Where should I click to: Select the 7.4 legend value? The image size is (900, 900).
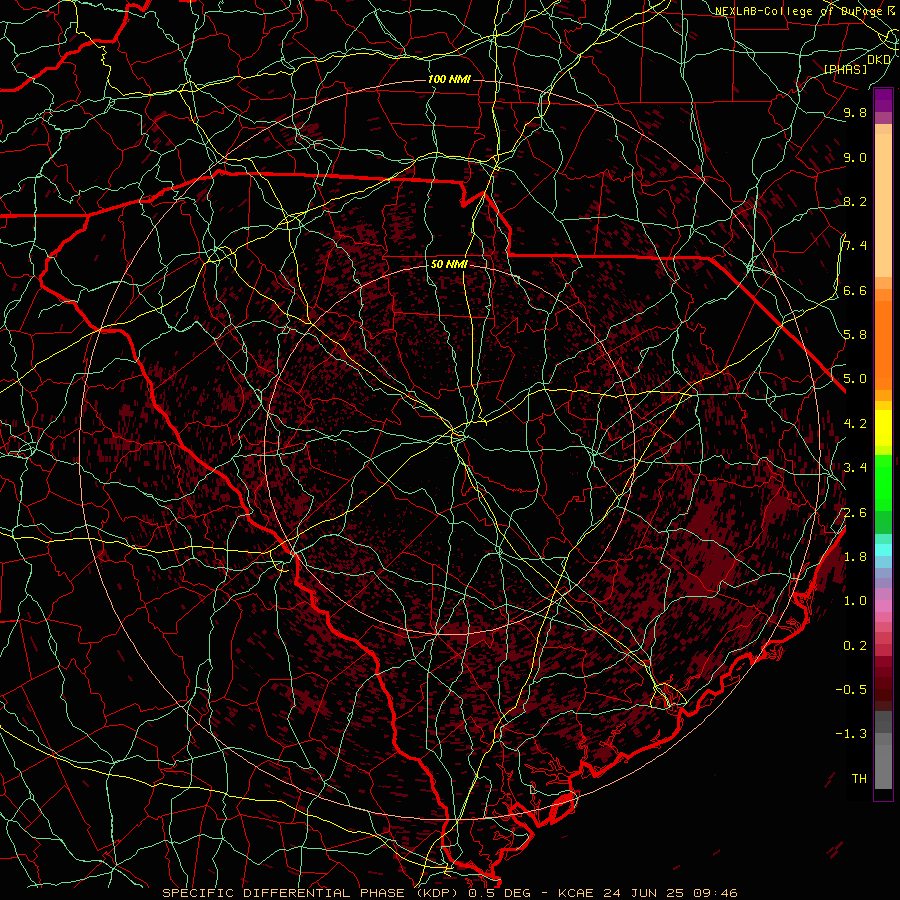[855, 246]
